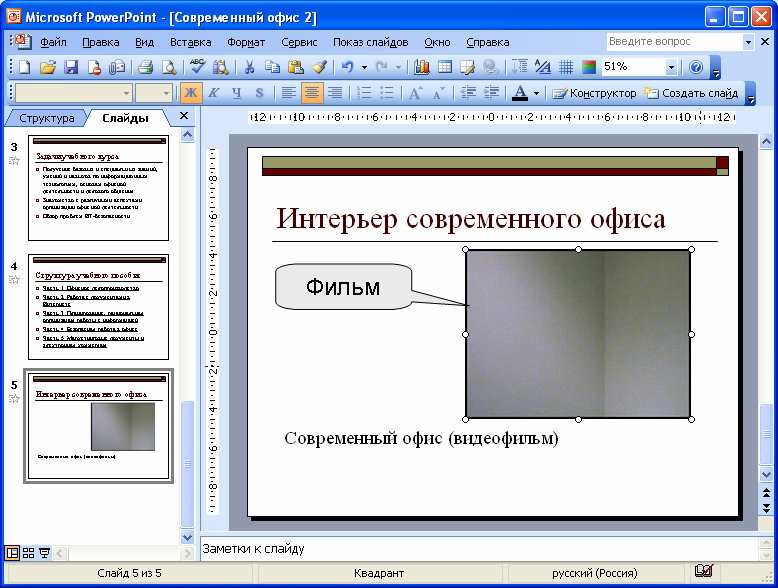This screenshot has width=778, height=588.
Task: Toggle Underline formatting (Ч)
Action: pyautogui.click(x=237, y=93)
